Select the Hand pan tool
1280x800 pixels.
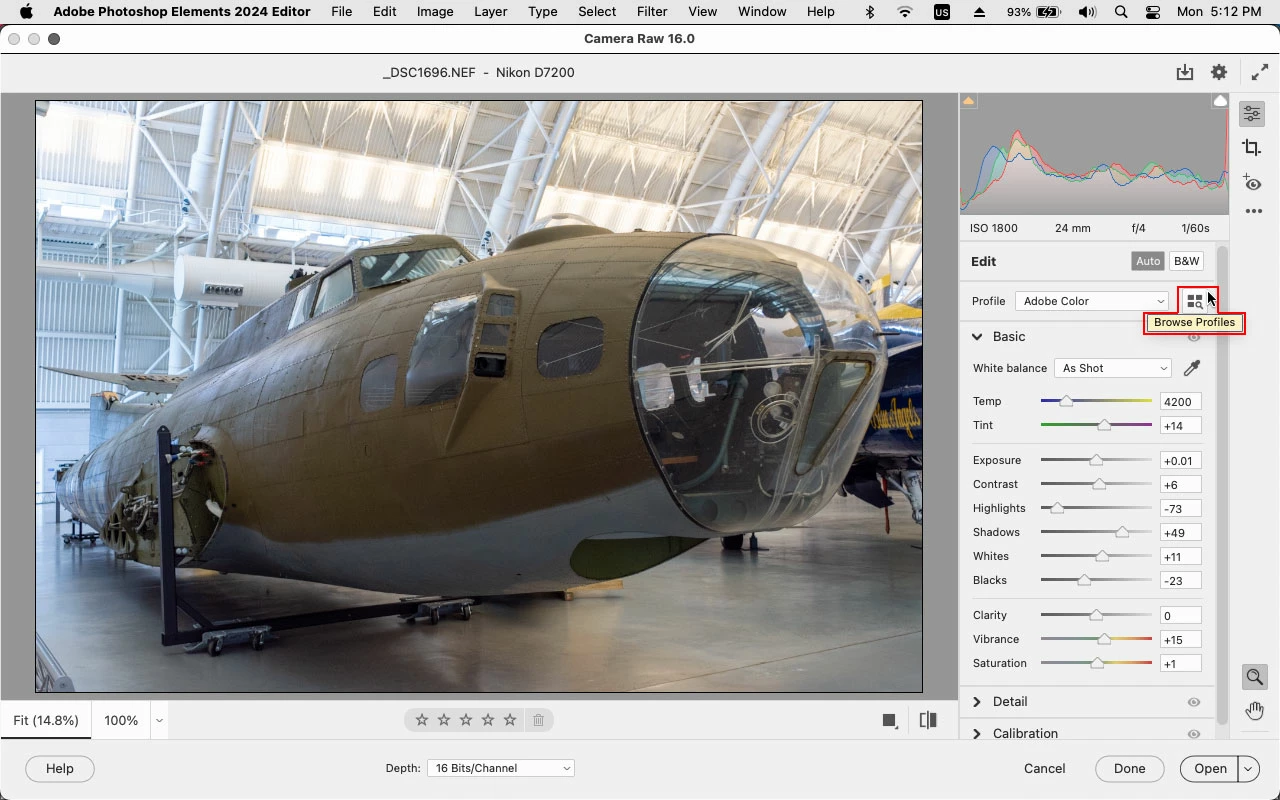1254,711
